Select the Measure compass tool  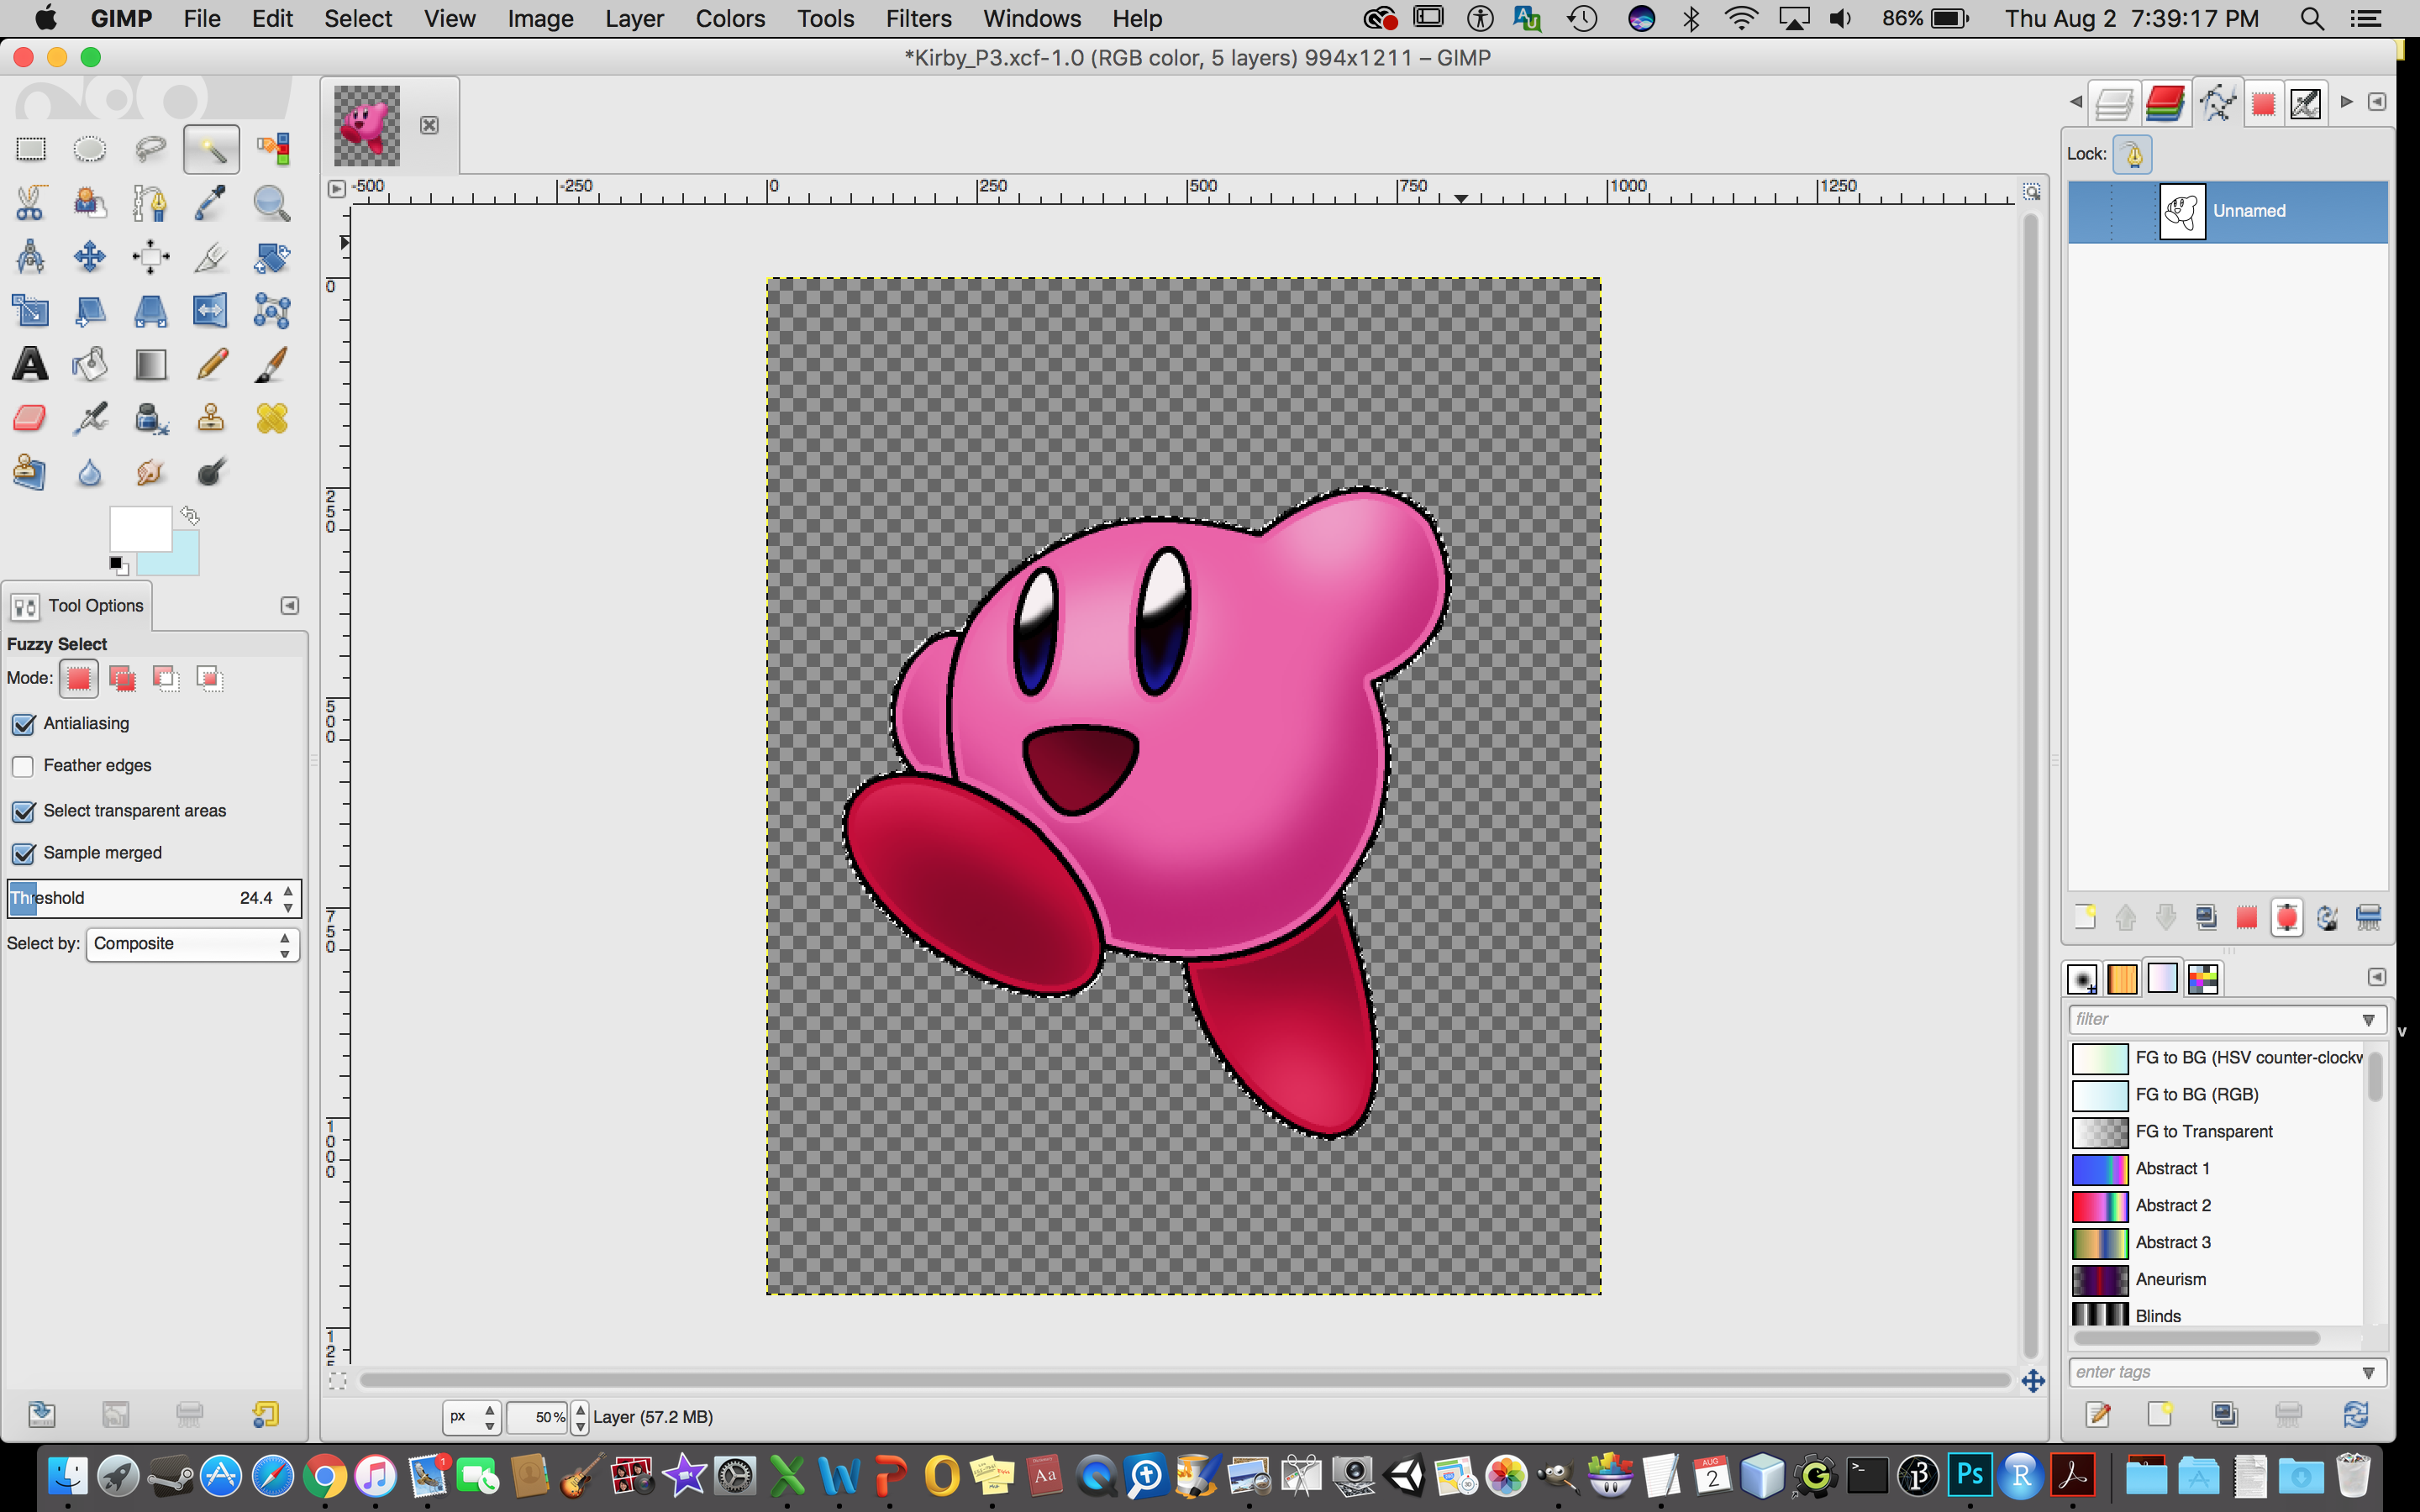coord(30,257)
